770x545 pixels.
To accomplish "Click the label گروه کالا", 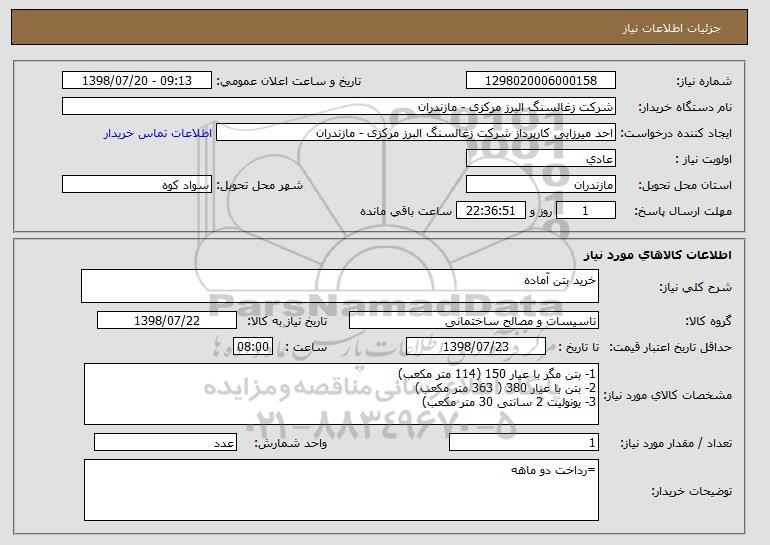I will pos(708,321).
